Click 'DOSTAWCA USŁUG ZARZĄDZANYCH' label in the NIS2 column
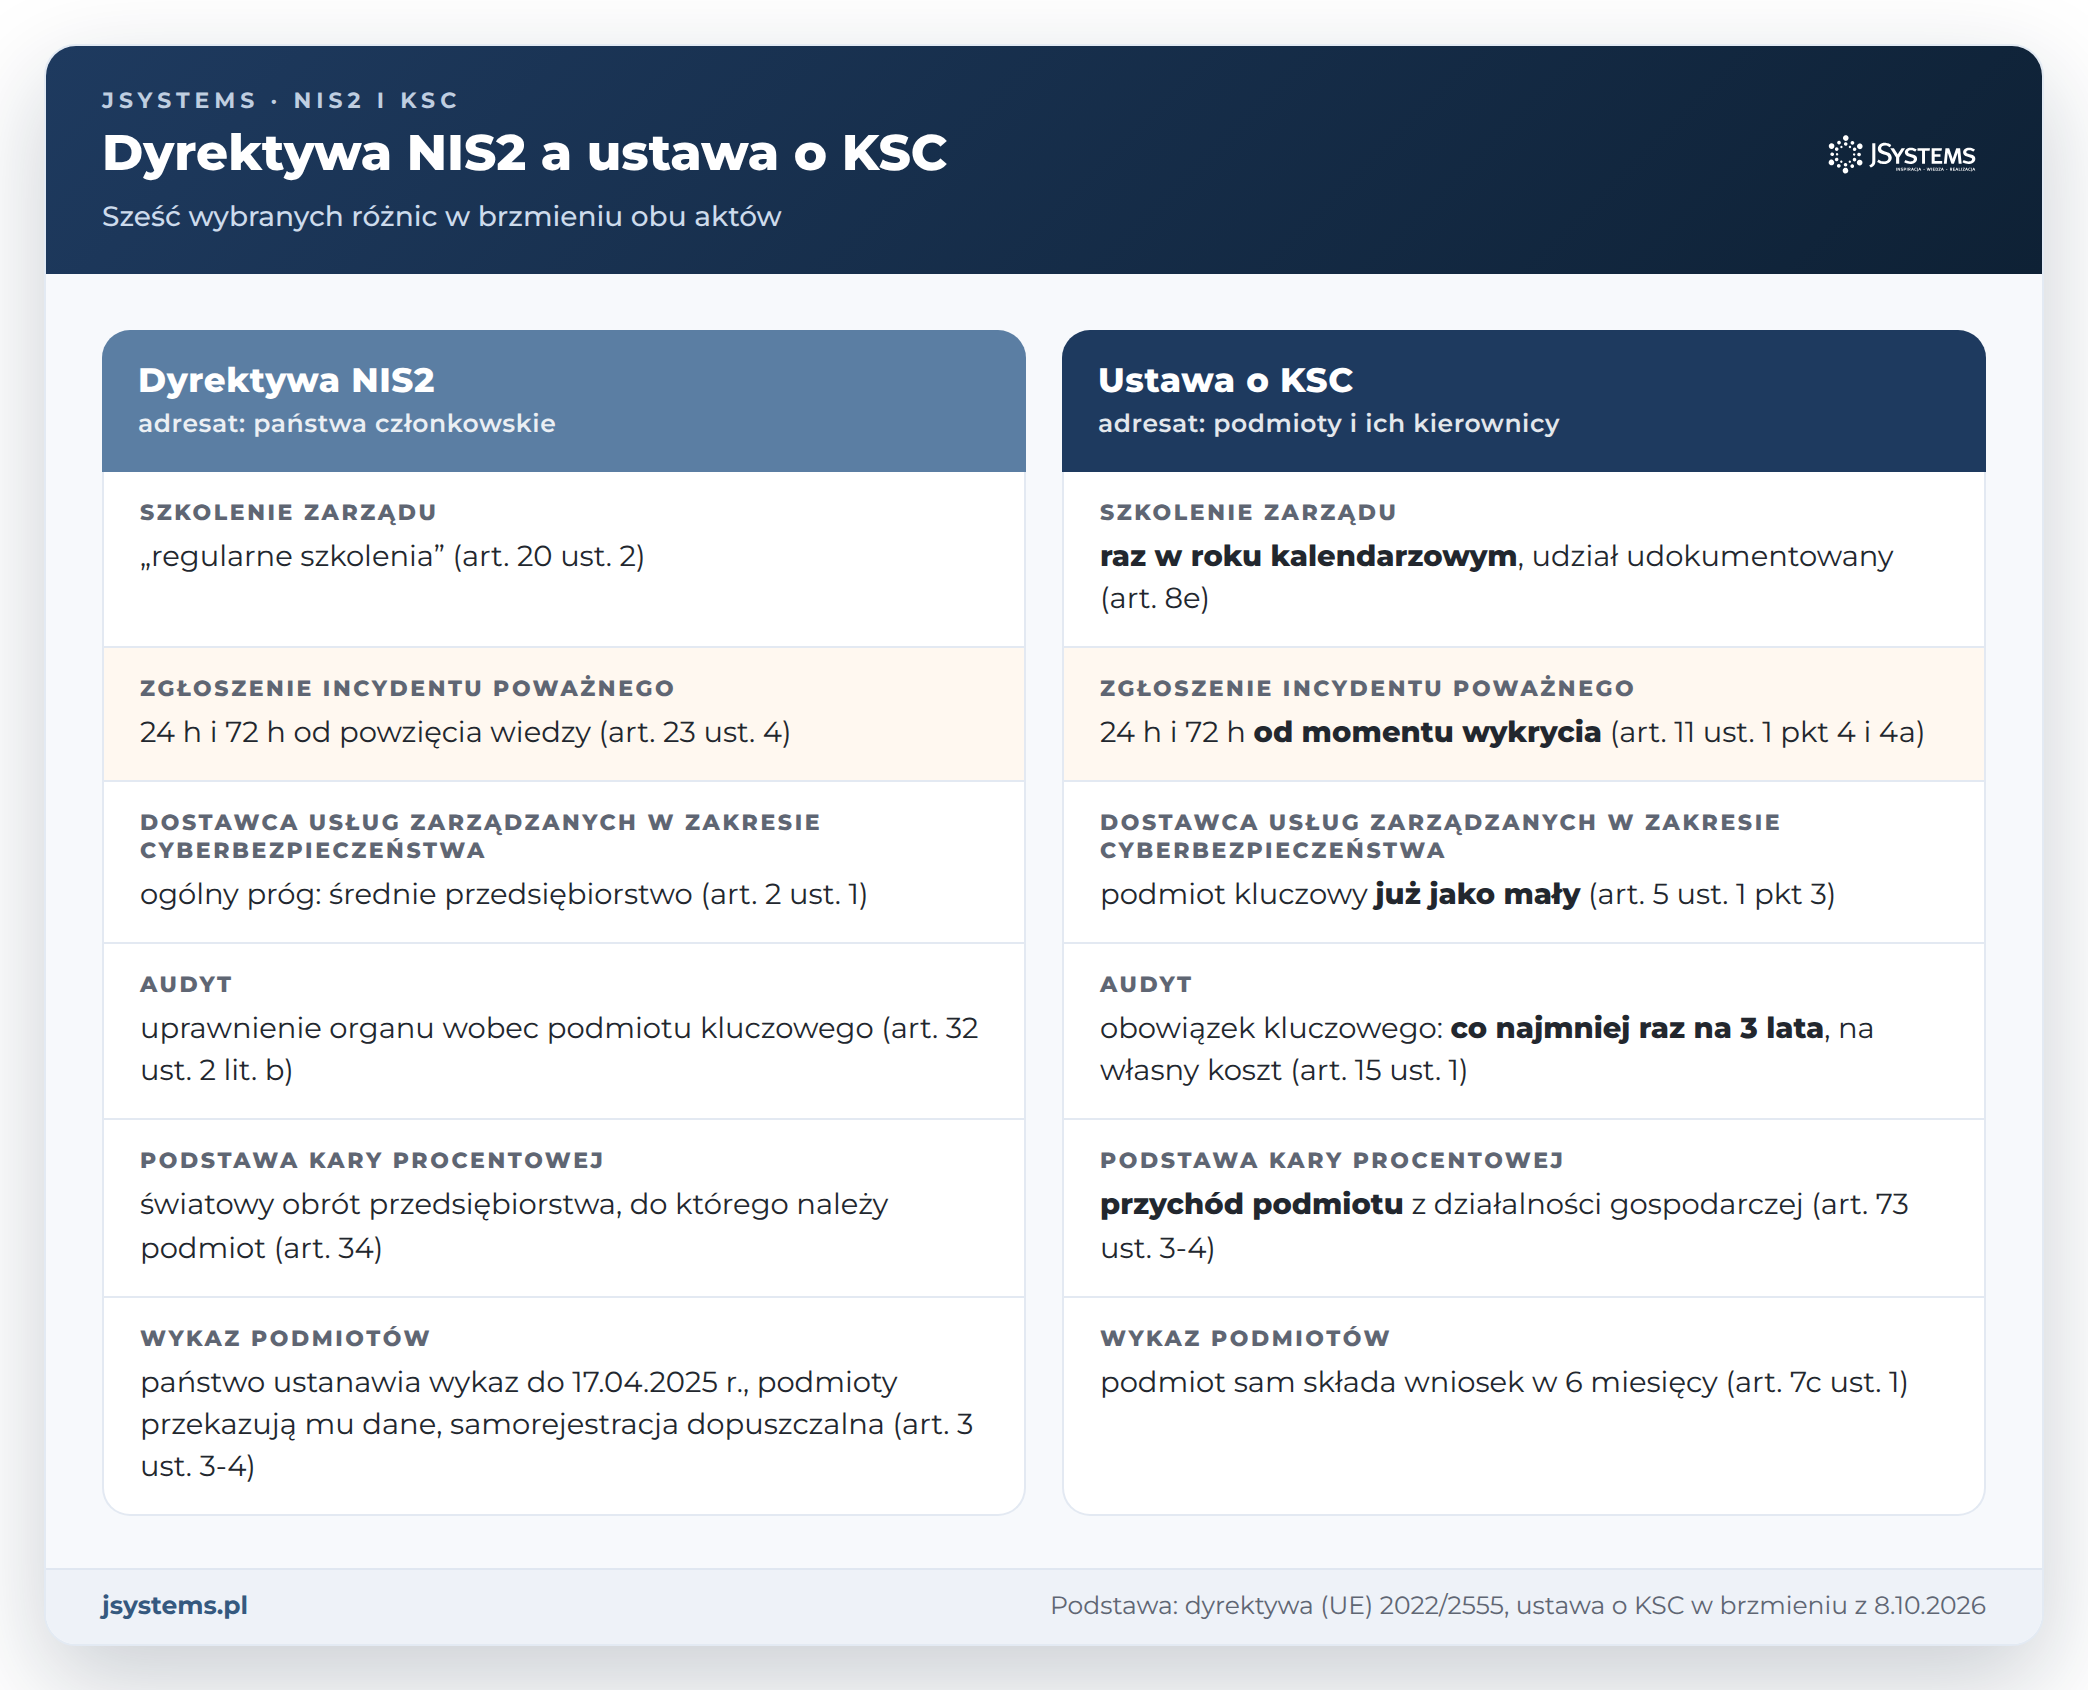The image size is (2088, 1690). point(480,836)
